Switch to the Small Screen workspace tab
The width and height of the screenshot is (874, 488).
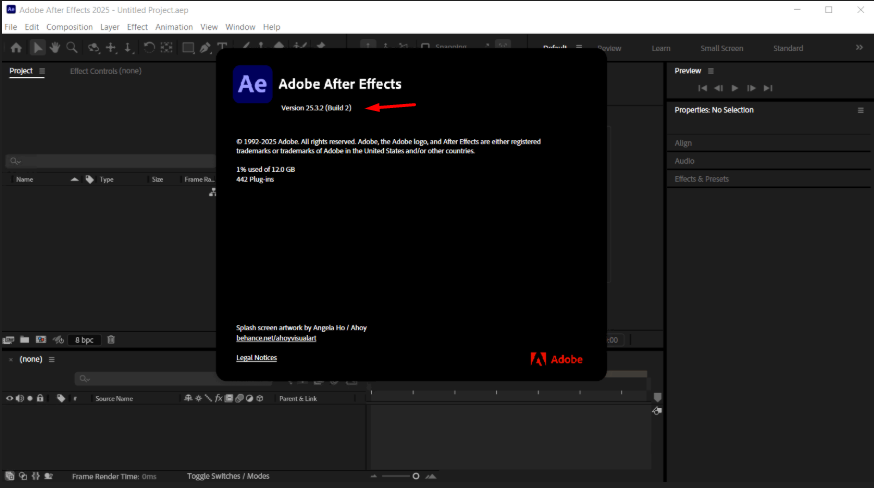click(721, 48)
